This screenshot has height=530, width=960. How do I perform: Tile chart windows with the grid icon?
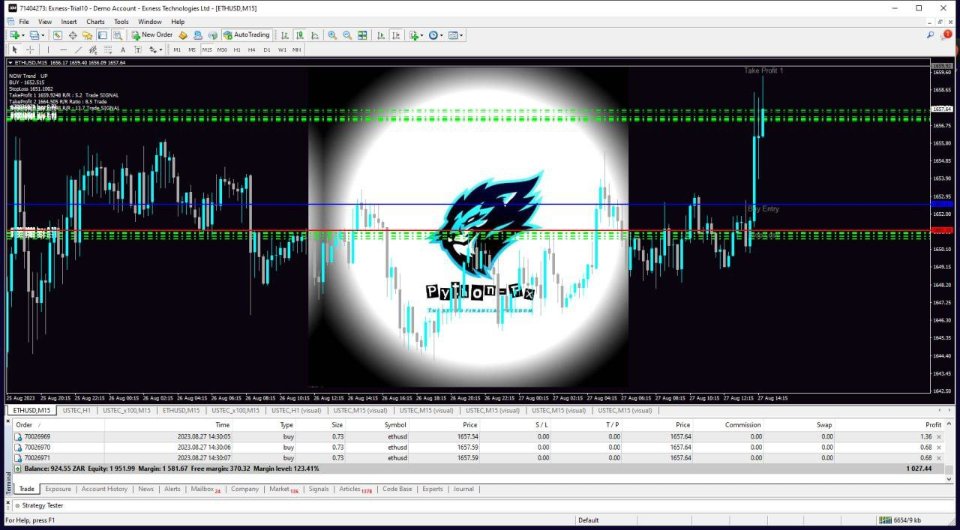coord(362,35)
